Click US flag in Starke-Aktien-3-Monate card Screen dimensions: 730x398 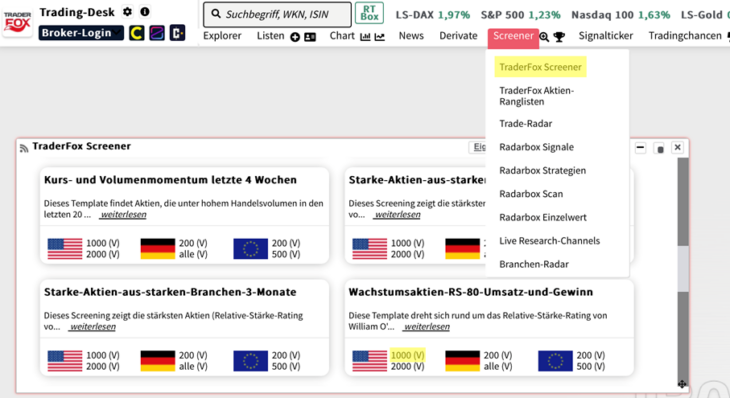click(x=65, y=361)
